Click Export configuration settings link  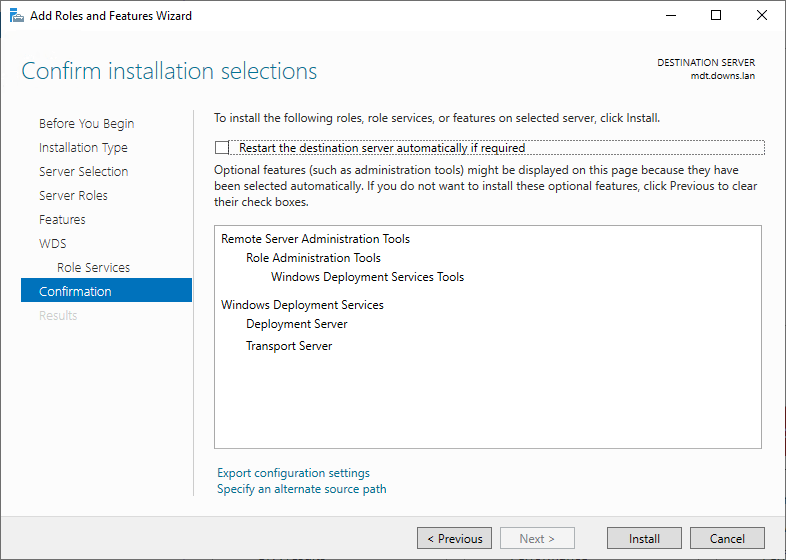click(293, 473)
